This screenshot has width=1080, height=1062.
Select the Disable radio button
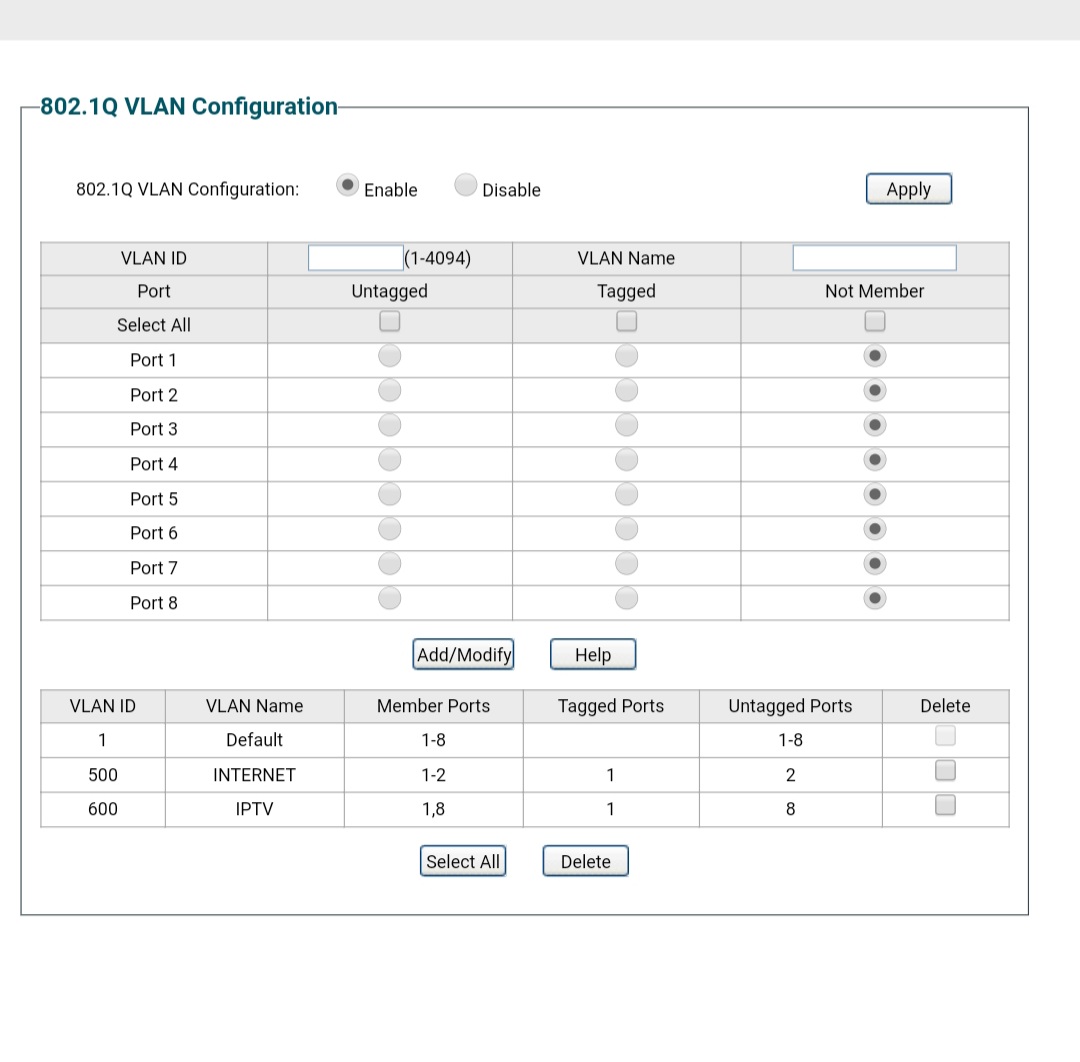(466, 185)
